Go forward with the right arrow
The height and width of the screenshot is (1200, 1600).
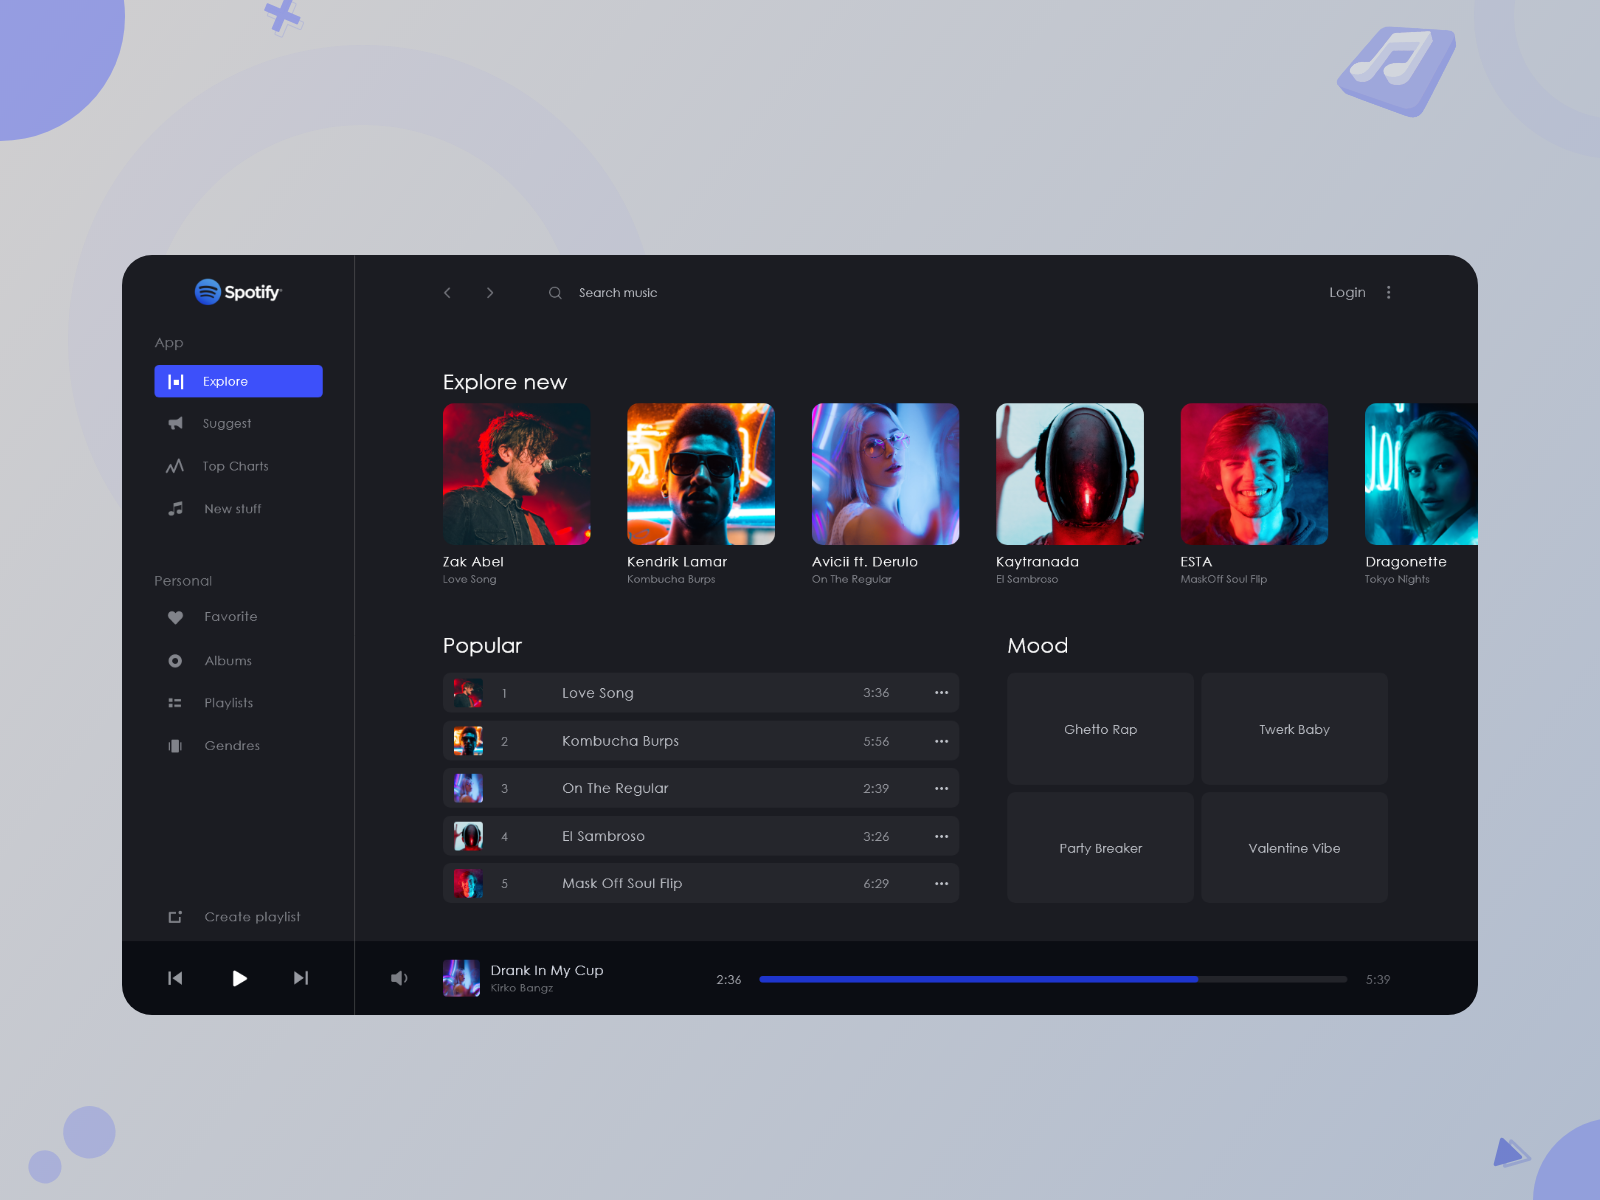coord(490,293)
